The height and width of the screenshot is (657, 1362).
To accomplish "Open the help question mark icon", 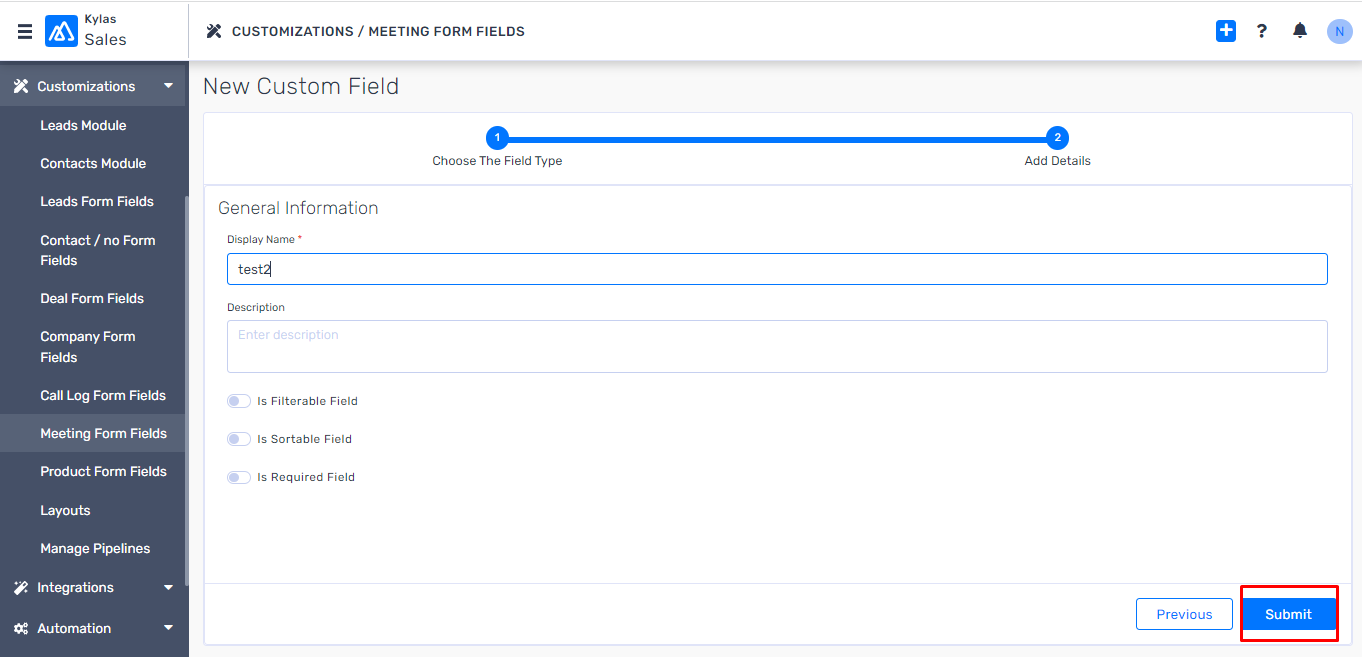I will 1262,31.
